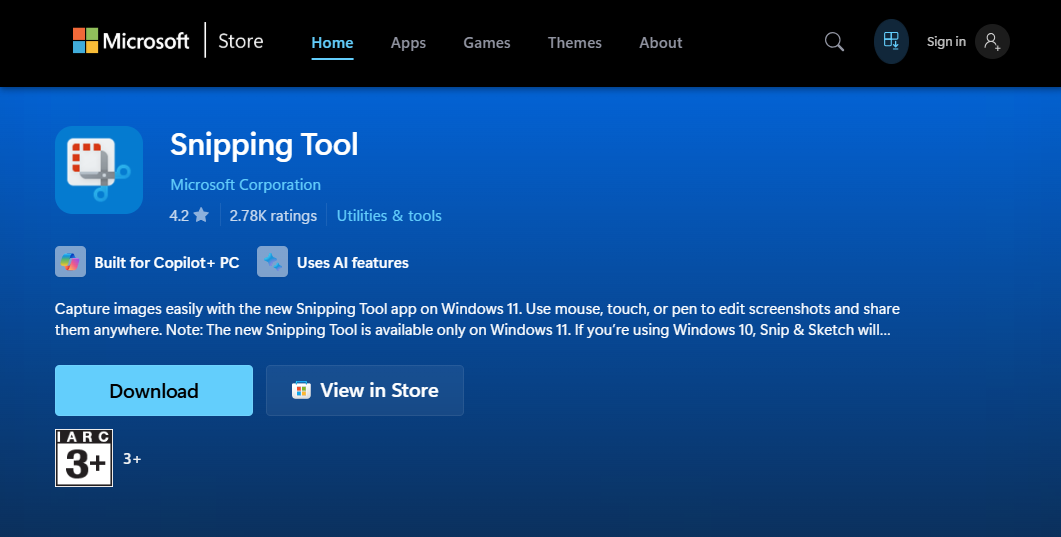Click the rating star icon

(201, 215)
